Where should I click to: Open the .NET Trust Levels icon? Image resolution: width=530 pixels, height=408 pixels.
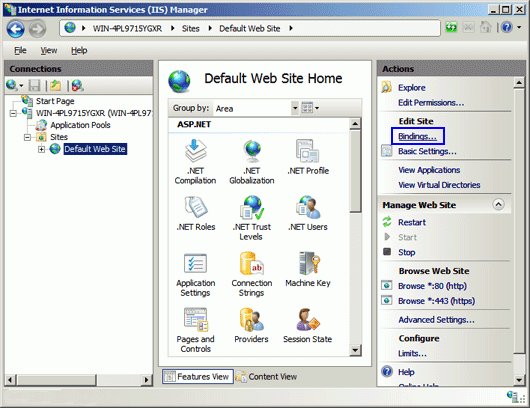252,218
